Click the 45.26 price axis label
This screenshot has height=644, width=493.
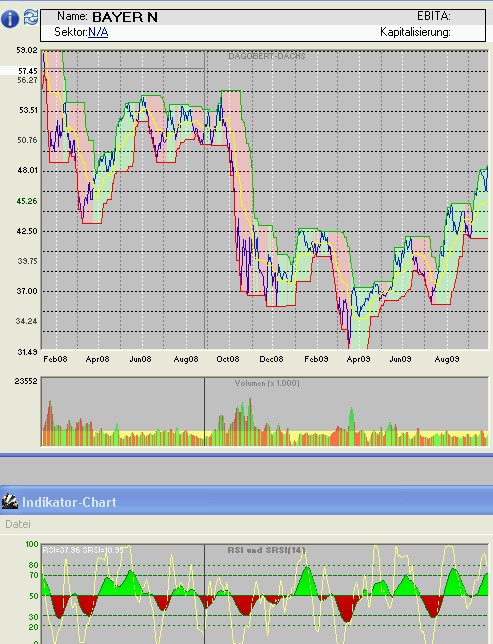click(x=27, y=201)
